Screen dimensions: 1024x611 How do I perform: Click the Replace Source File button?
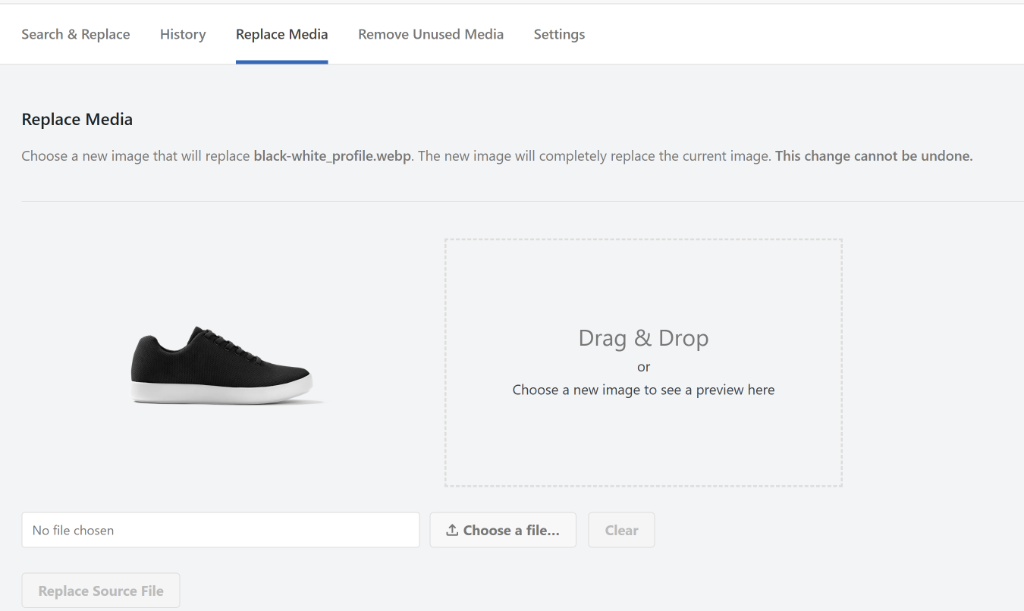[101, 591]
